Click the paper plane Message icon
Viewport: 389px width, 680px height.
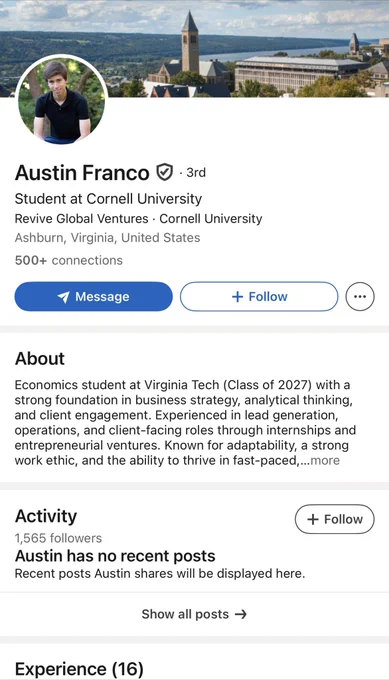pos(64,297)
